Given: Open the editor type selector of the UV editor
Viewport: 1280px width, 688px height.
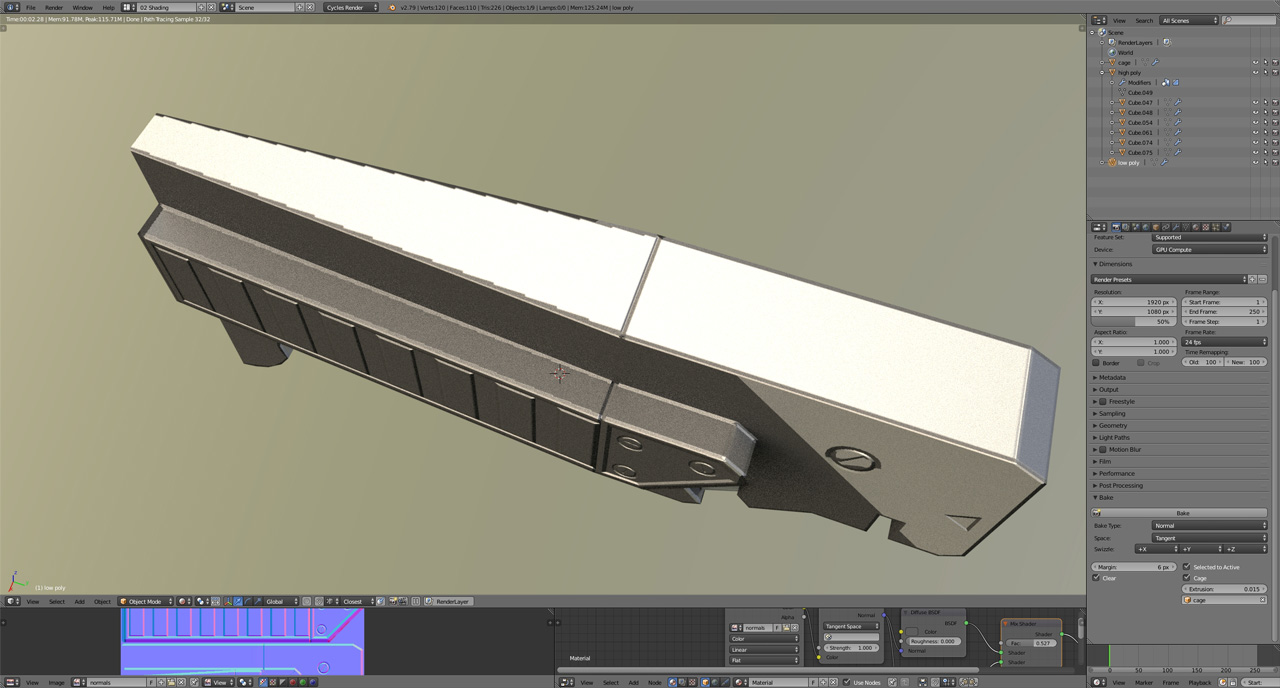Looking at the screenshot, I should (11, 682).
